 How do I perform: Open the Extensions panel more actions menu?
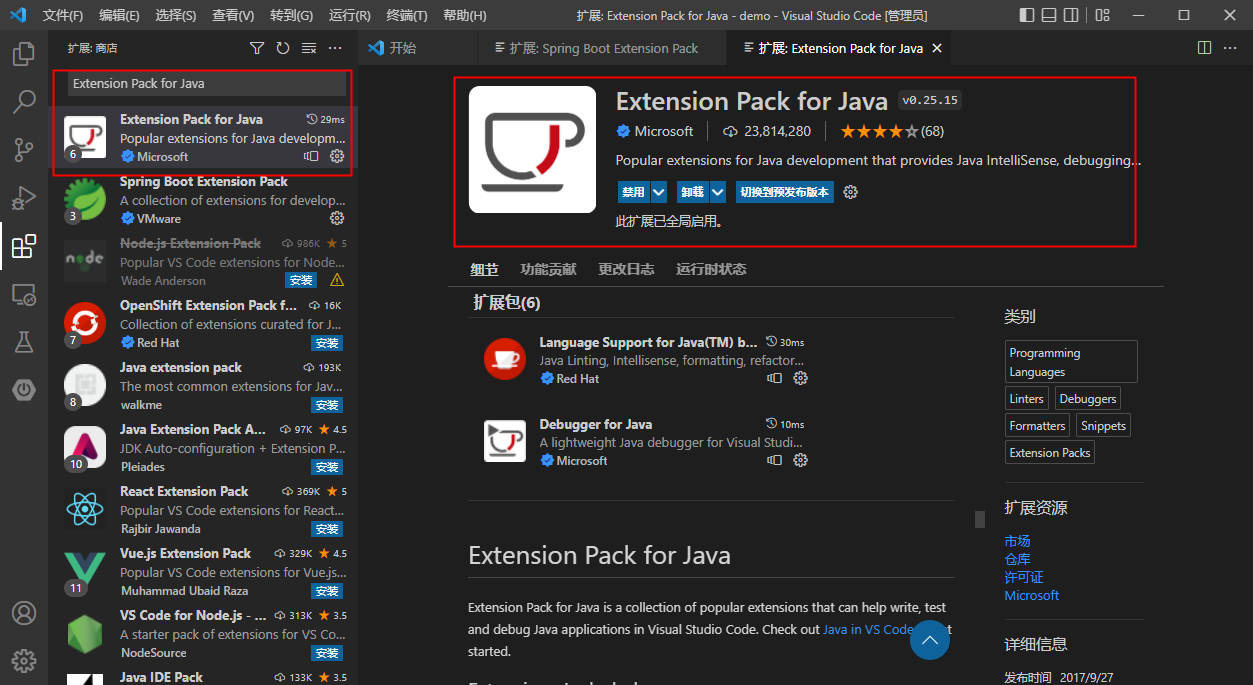pos(335,48)
